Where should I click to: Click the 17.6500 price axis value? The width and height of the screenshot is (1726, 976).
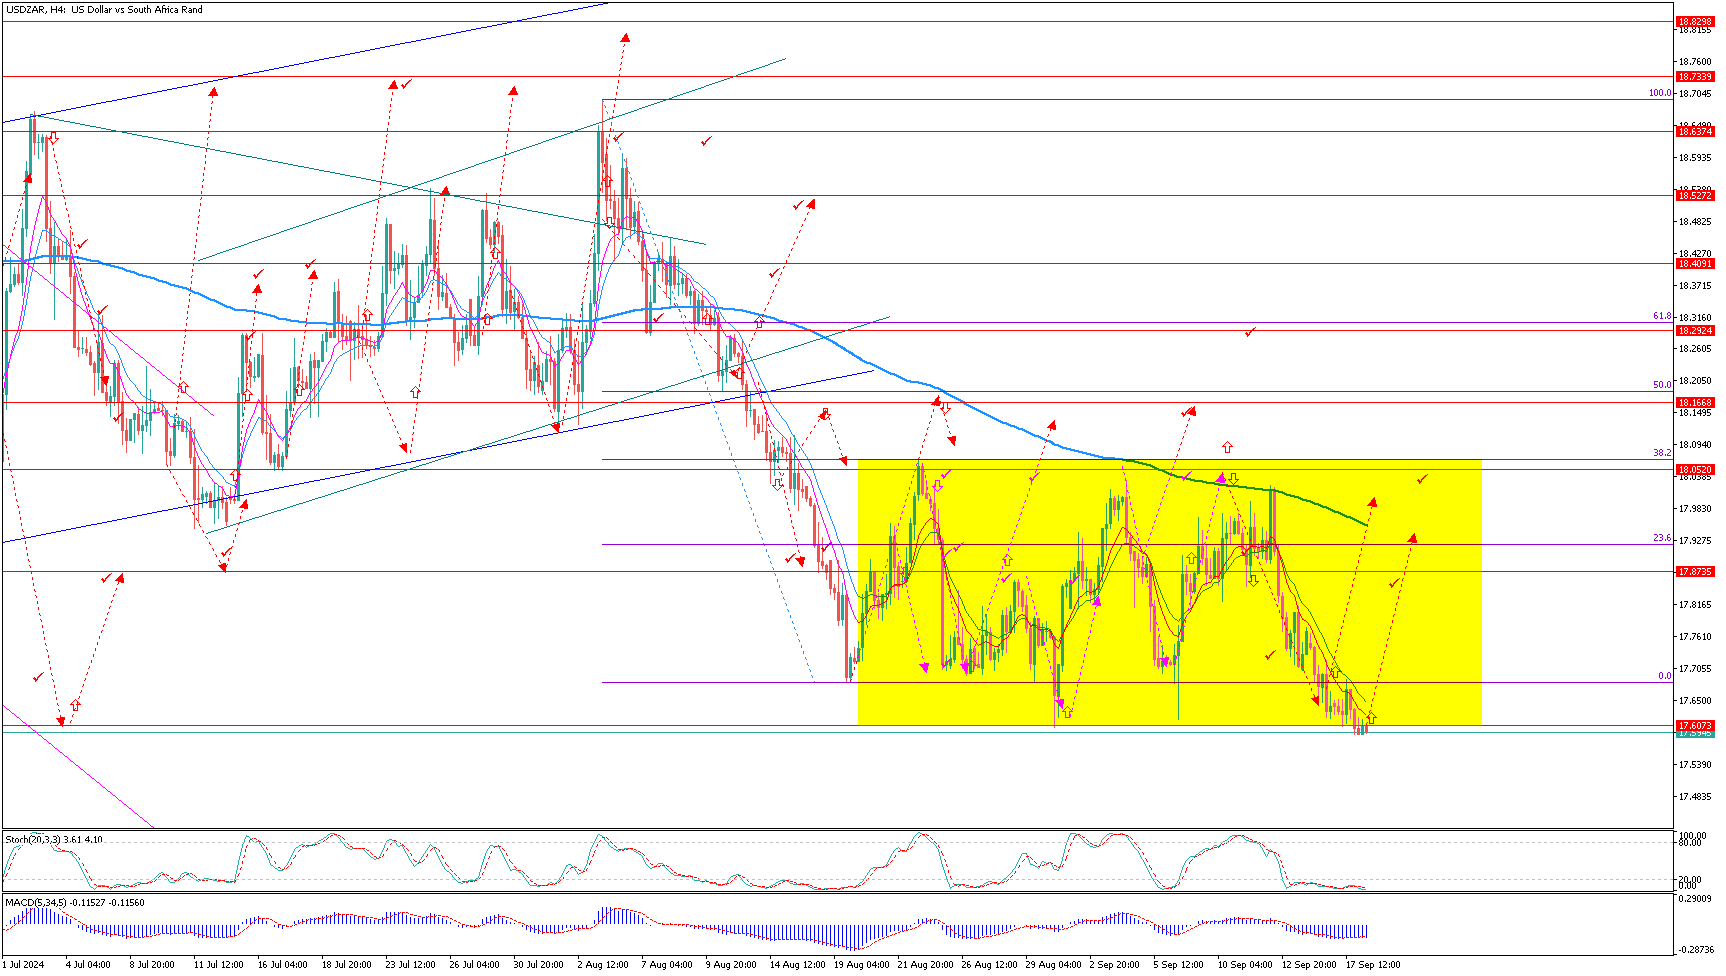coord(1695,701)
